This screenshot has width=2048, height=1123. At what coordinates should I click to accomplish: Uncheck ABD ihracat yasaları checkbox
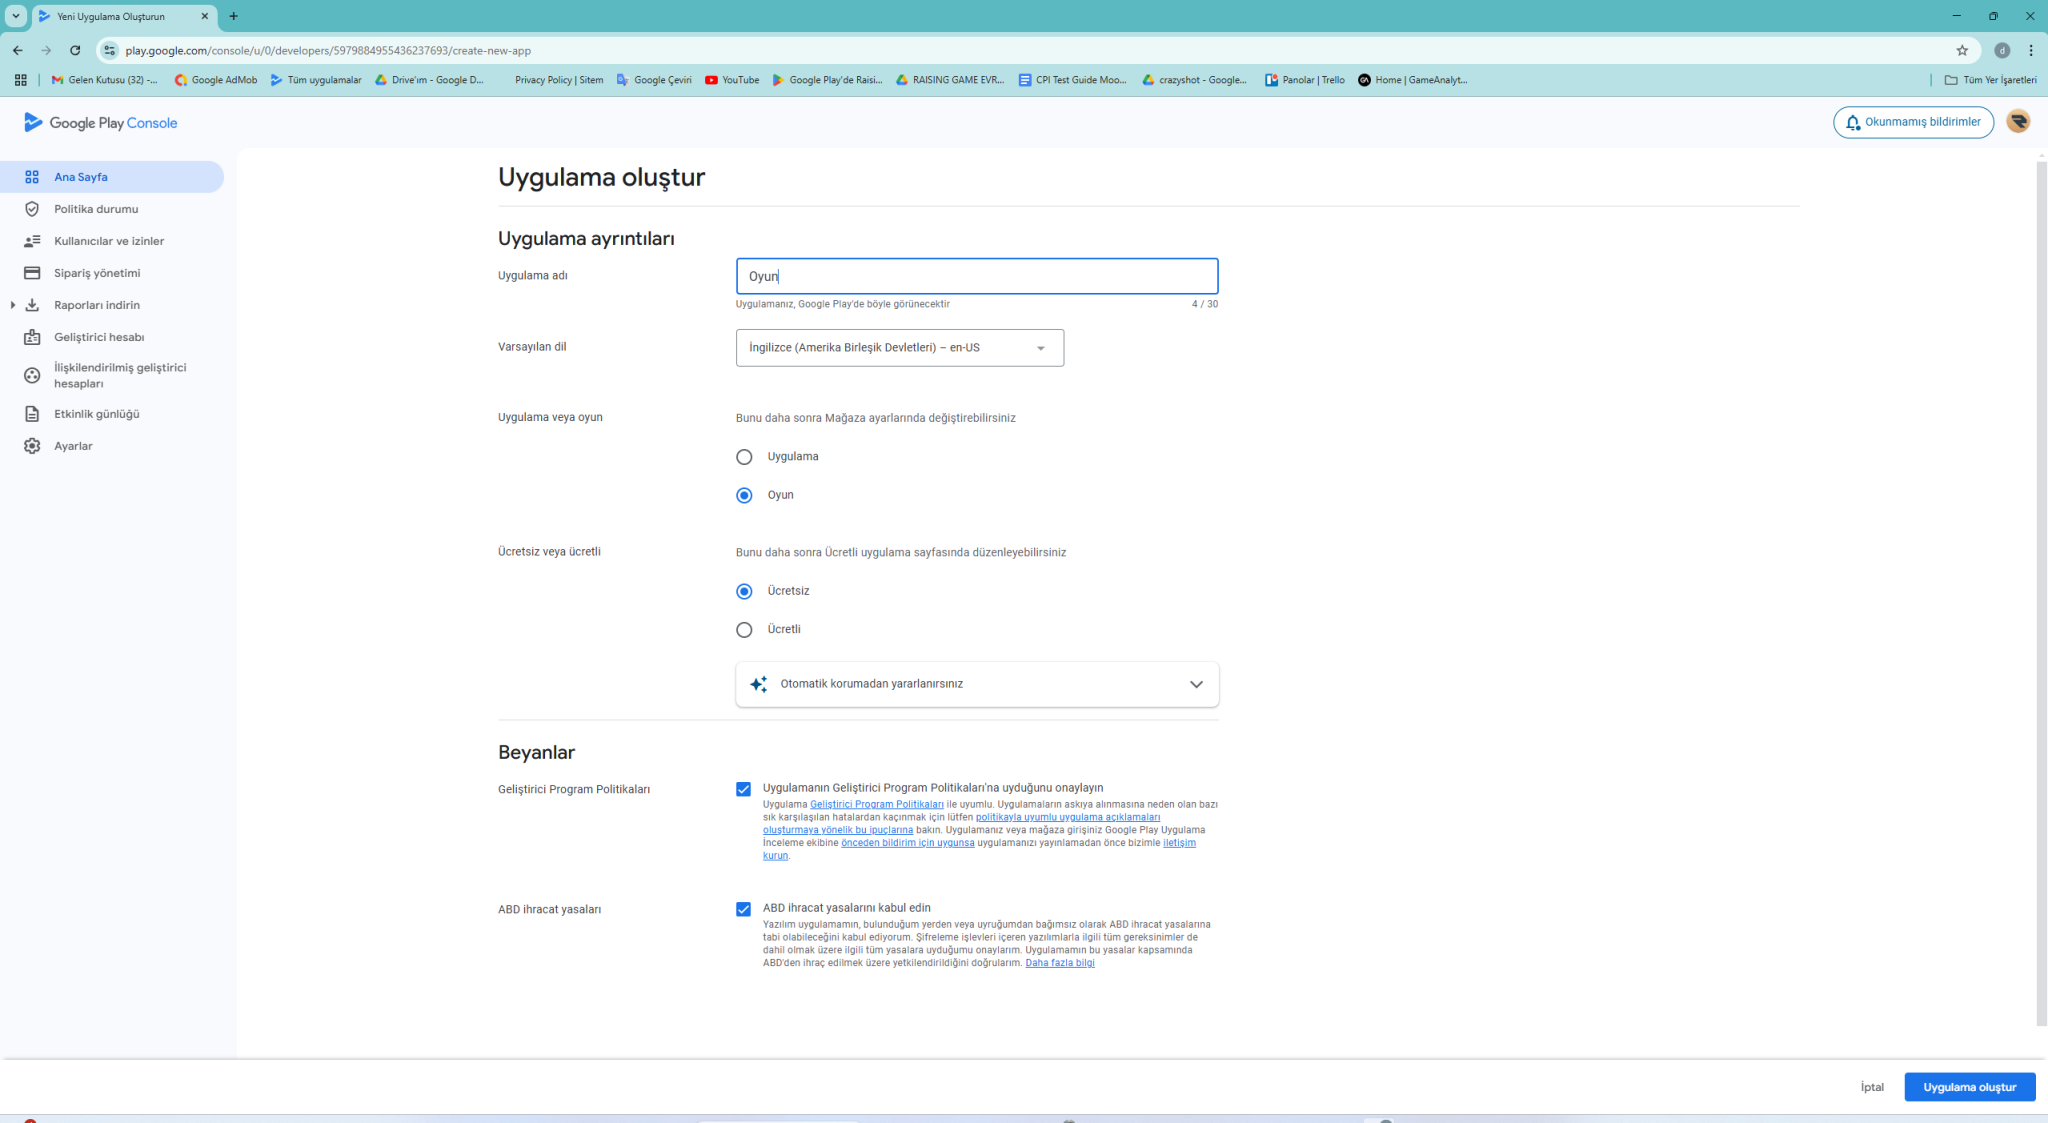743,909
